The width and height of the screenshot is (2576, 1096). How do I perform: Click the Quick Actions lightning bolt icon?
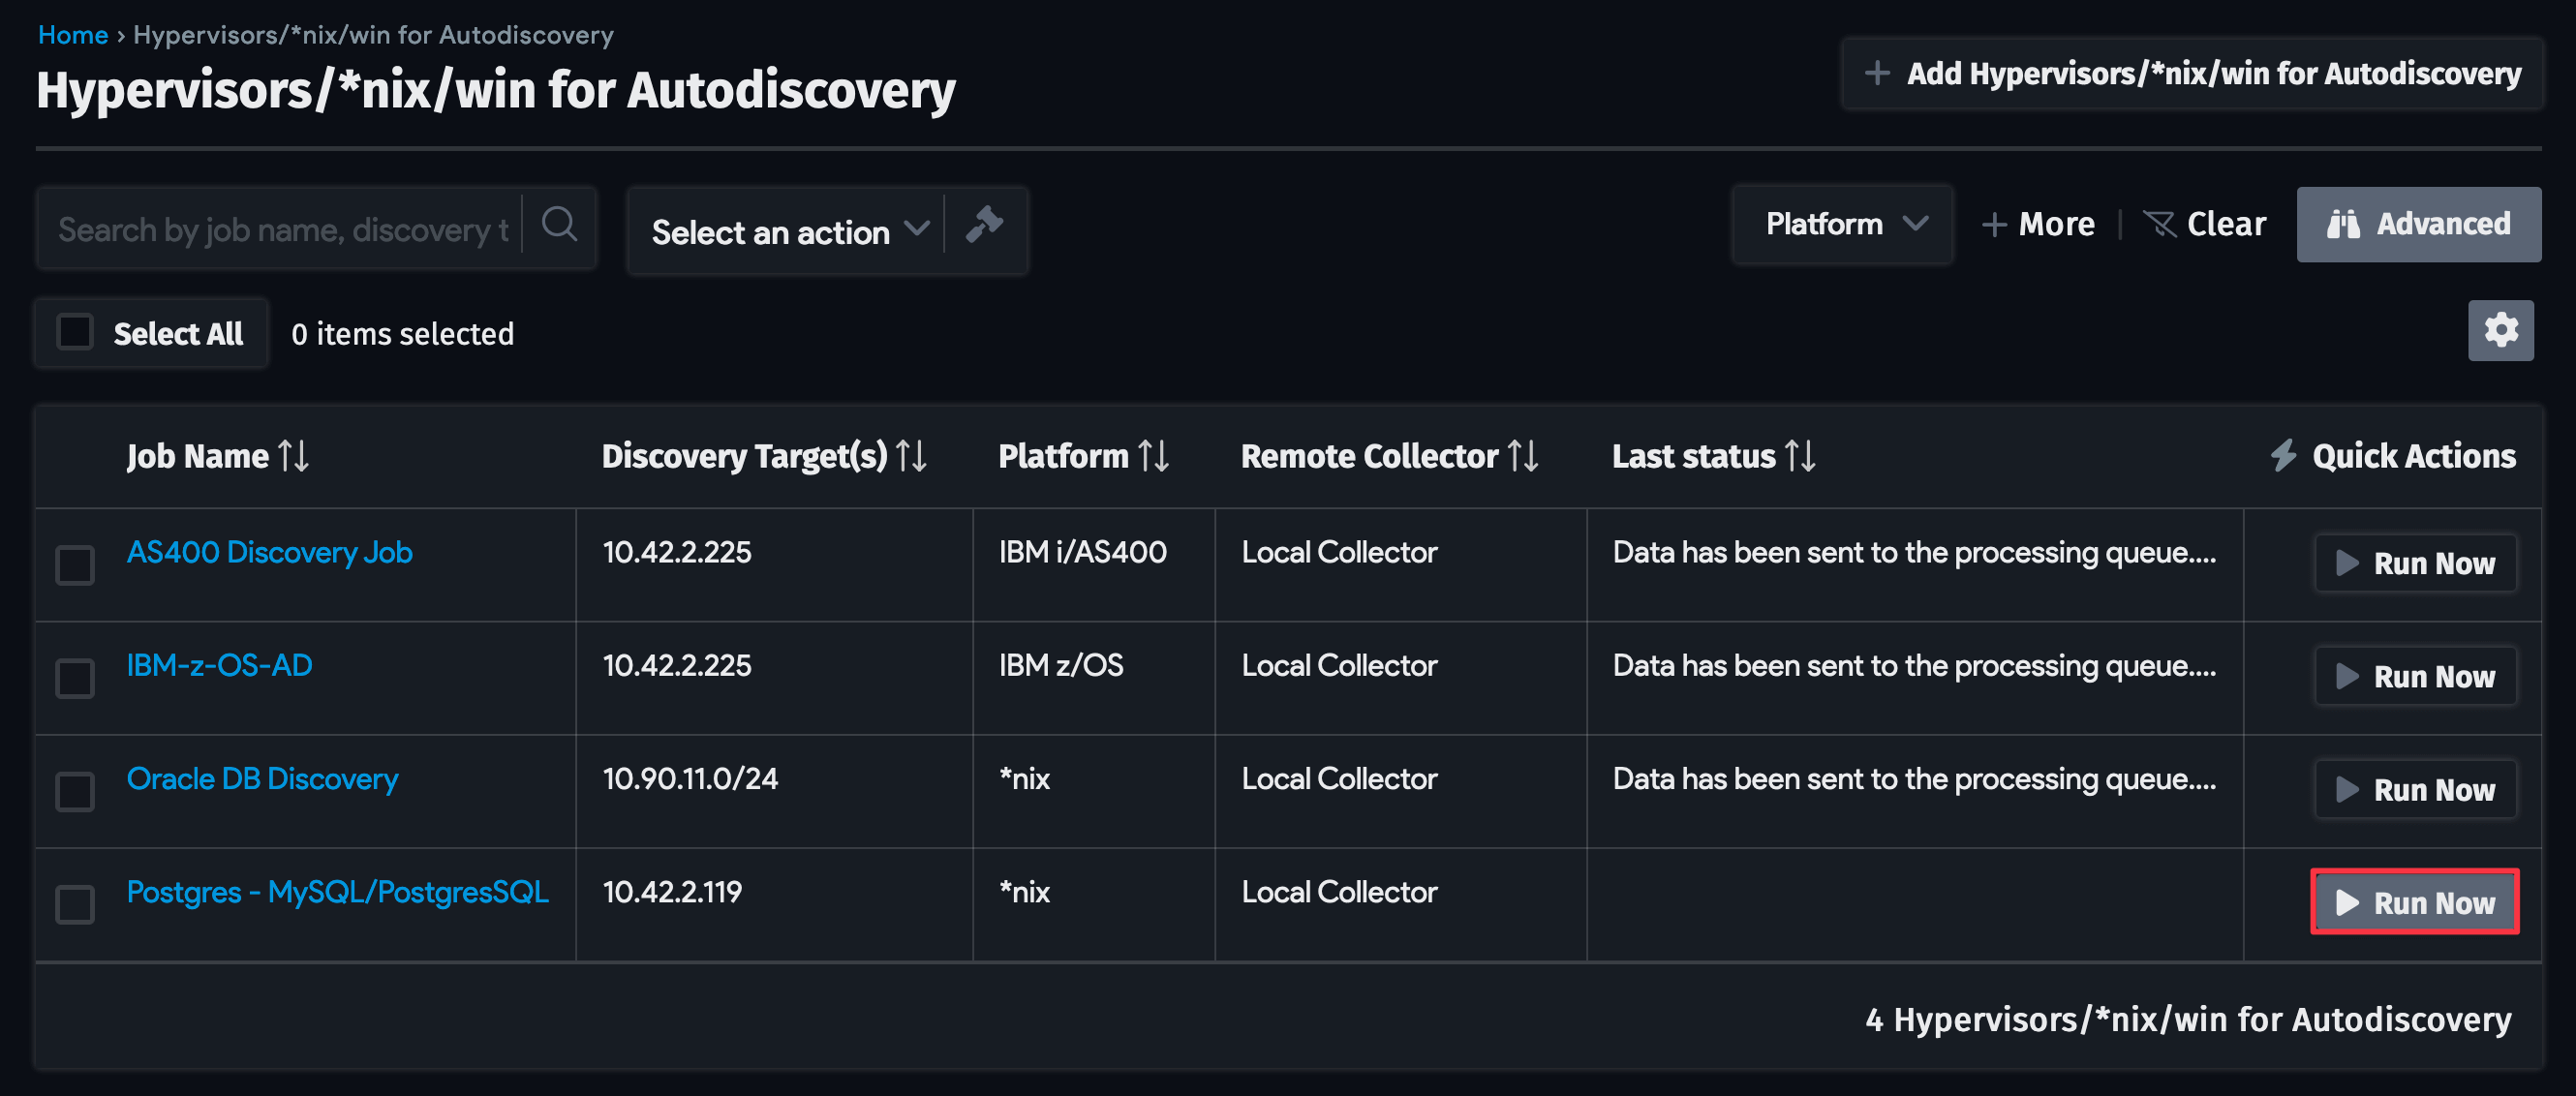pyautogui.click(x=2283, y=456)
